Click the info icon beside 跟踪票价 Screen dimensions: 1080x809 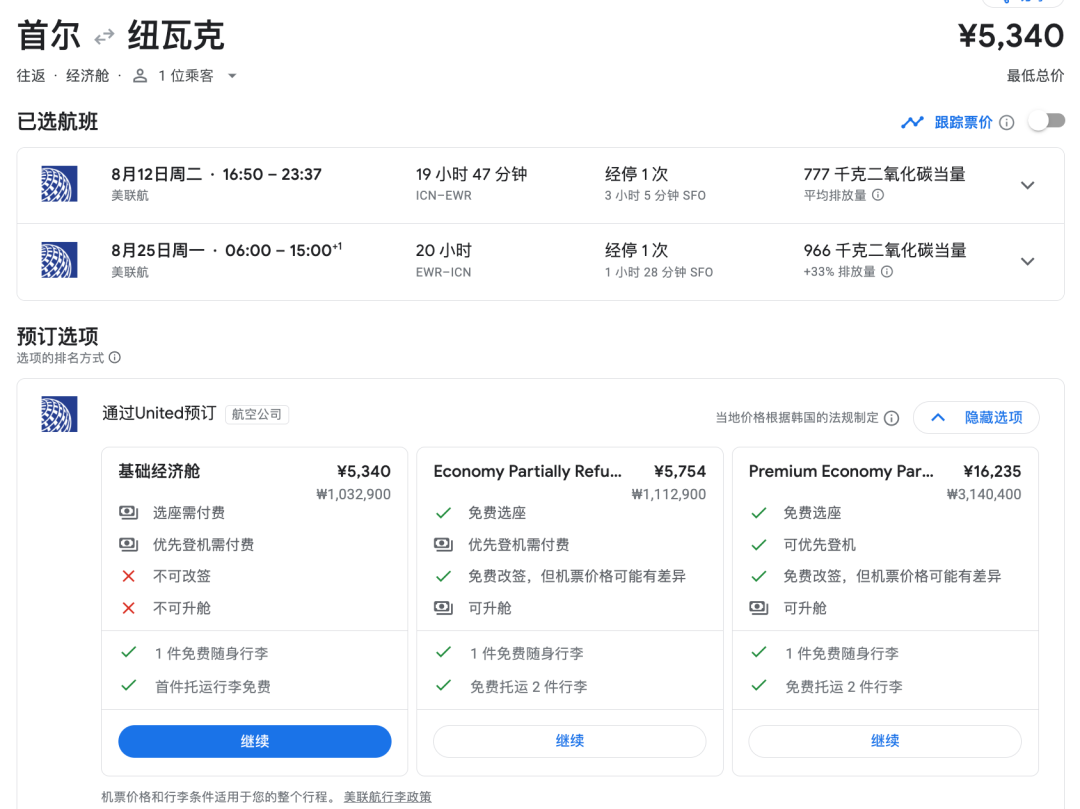click(1007, 123)
